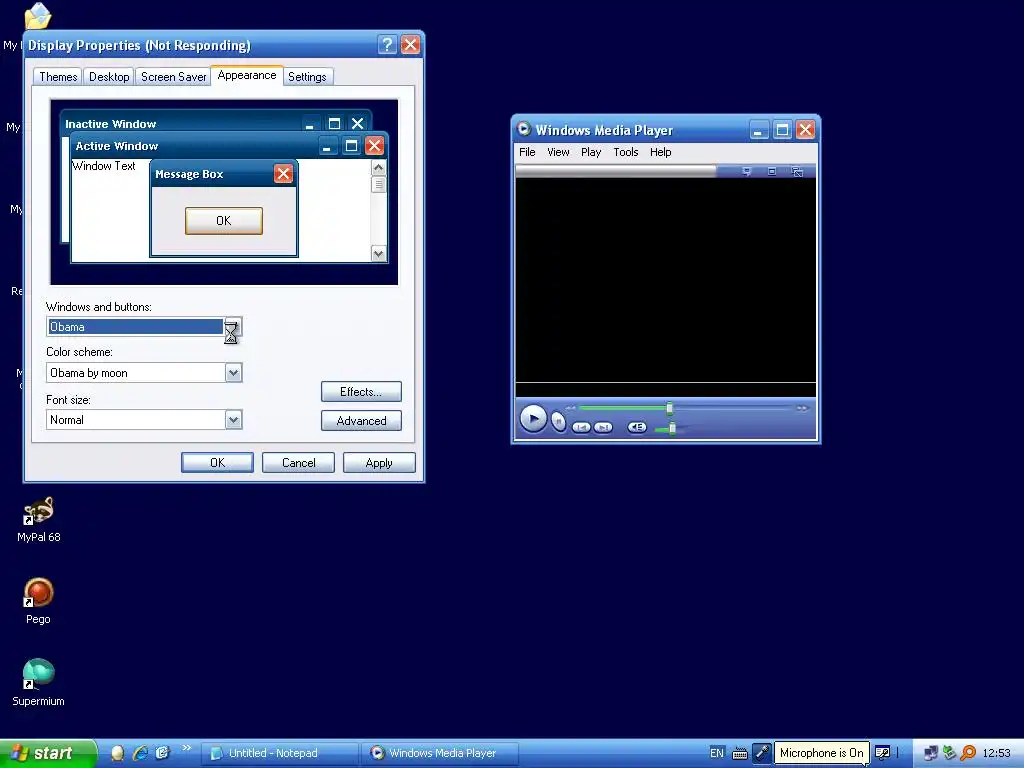
Task: Click keyboard icon on language bar
Action: [x=739, y=754]
